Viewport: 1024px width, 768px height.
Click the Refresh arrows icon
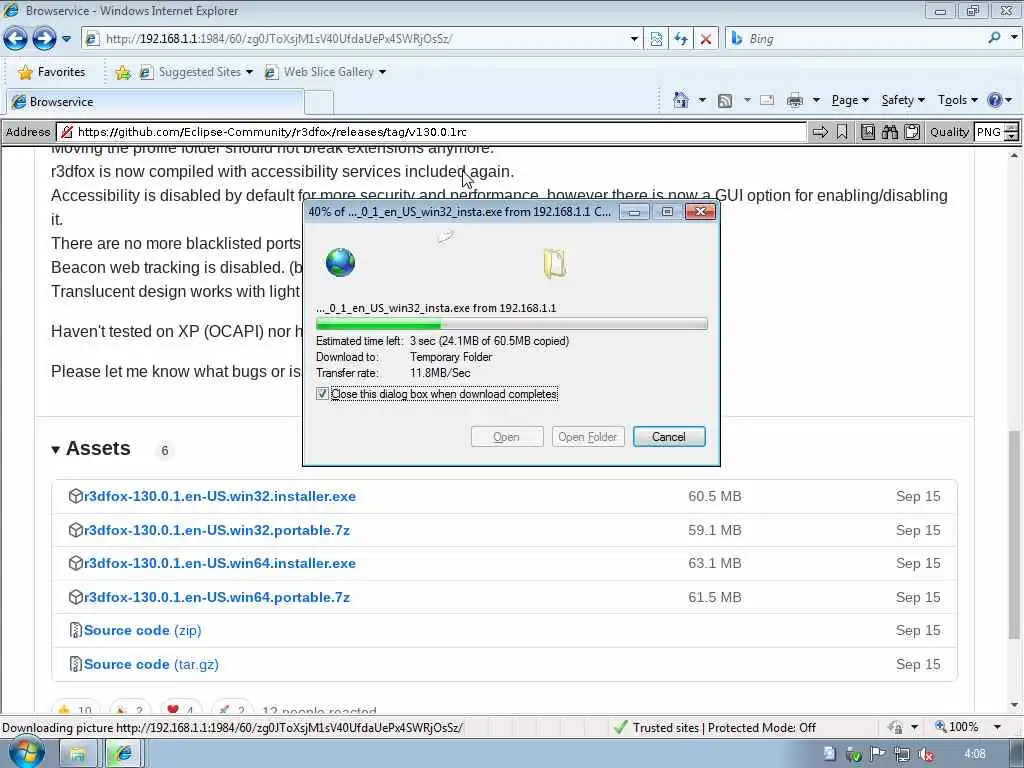pos(681,39)
